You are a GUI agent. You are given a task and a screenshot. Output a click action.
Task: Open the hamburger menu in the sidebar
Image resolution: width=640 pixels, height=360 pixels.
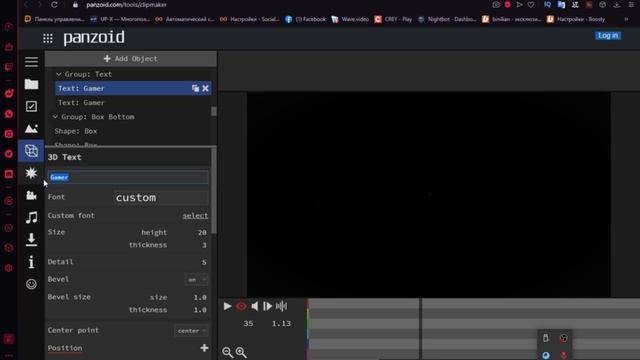point(31,62)
